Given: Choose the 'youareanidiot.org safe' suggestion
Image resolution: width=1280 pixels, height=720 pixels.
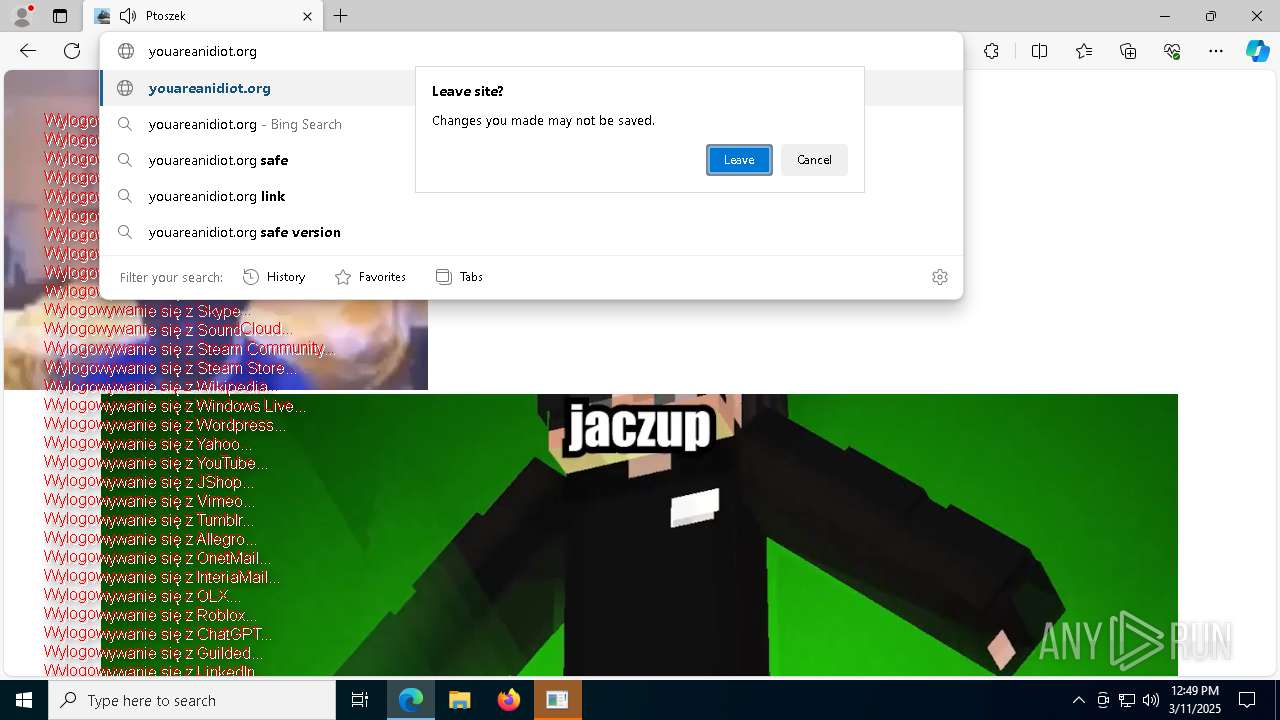Looking at the screenshot, I should point(531,160).
